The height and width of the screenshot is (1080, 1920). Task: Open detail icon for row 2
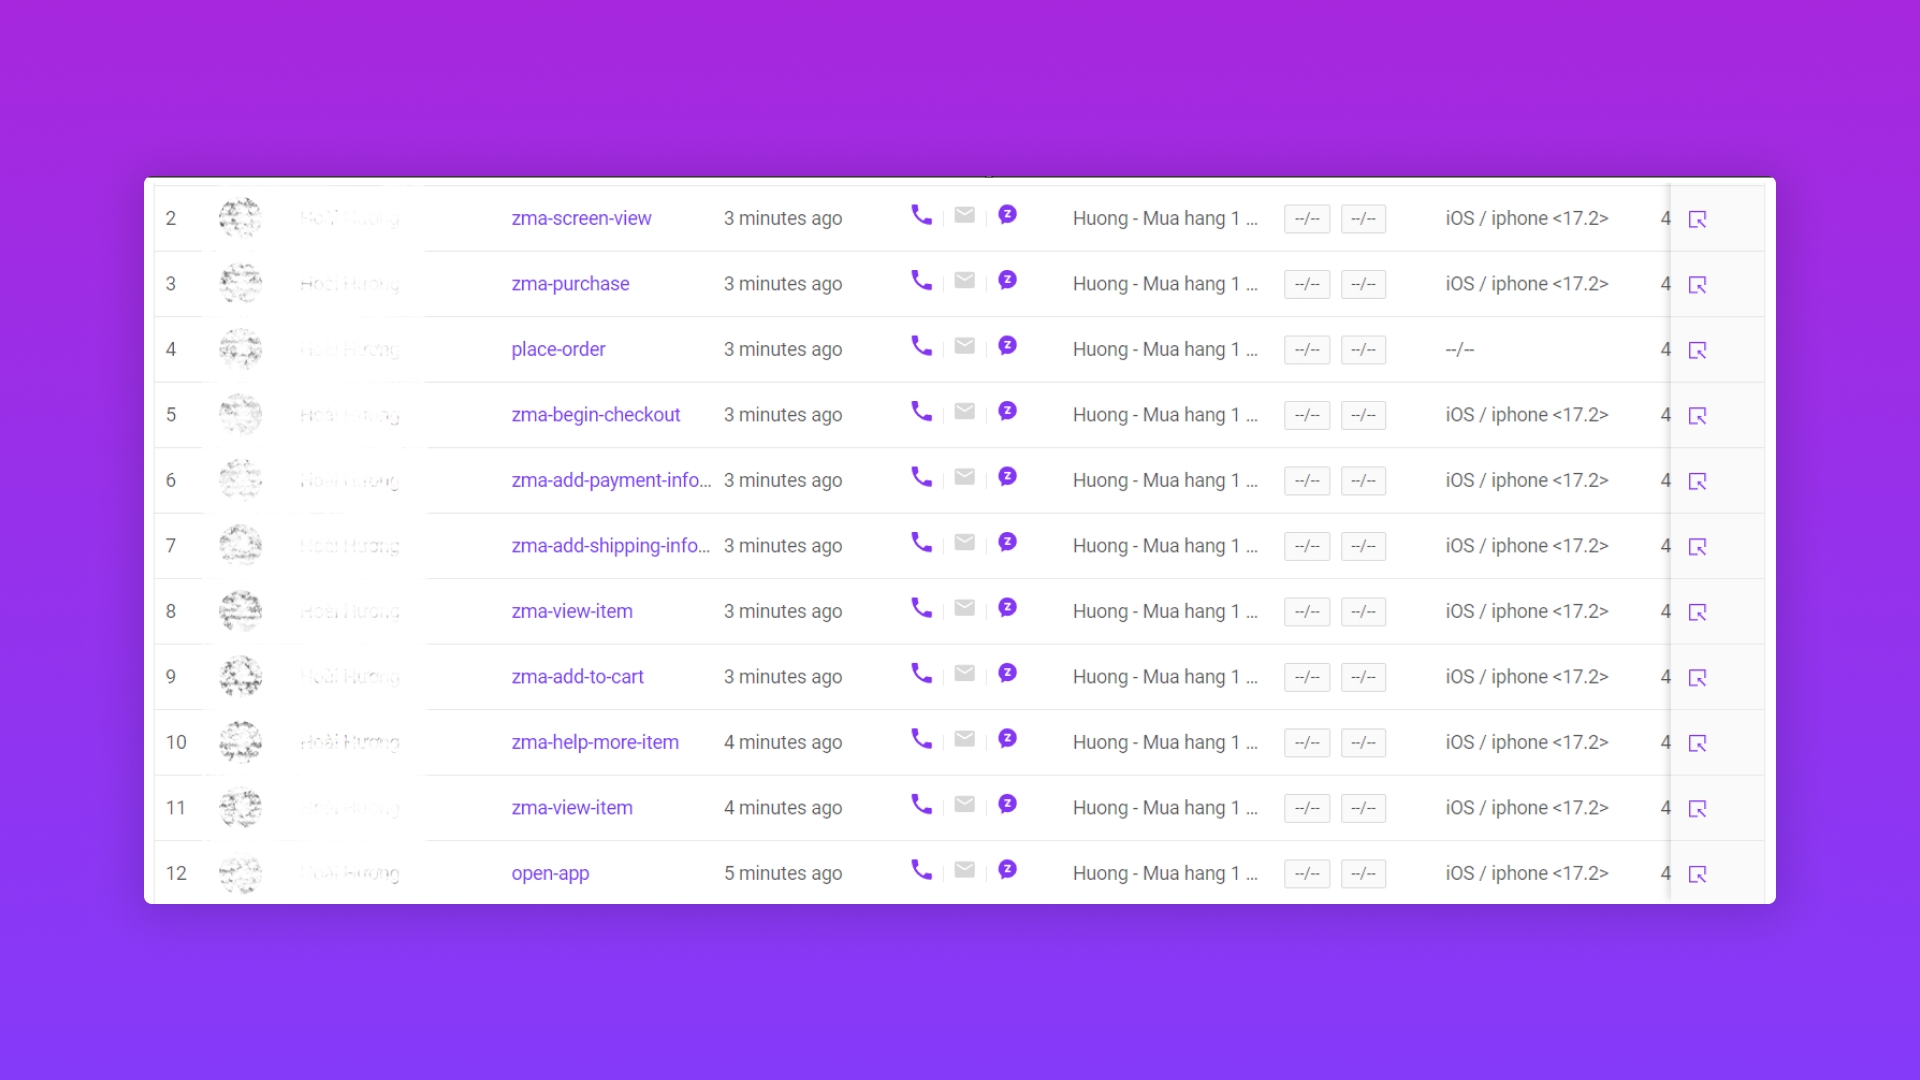tap(1697, 219)
